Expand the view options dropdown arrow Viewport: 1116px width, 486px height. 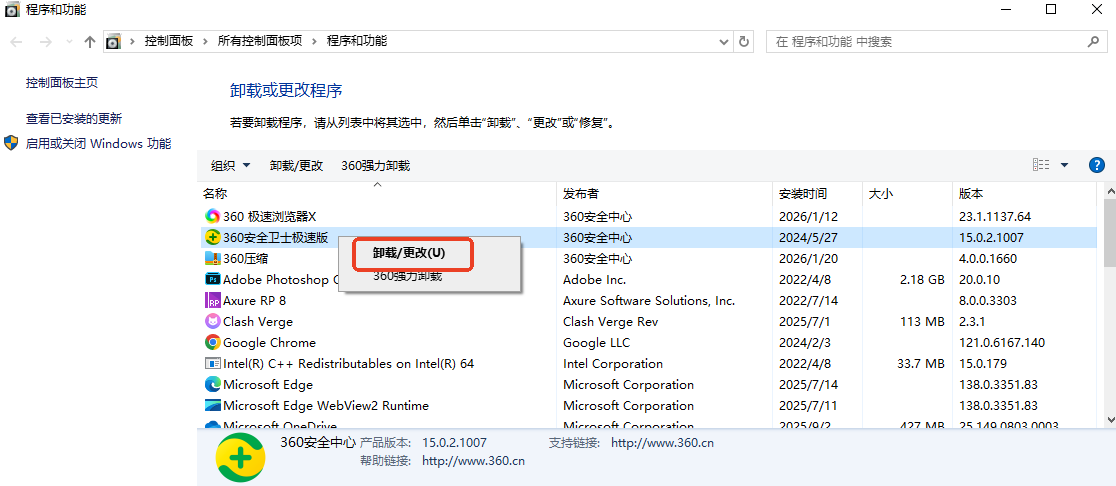point(1065,165)
